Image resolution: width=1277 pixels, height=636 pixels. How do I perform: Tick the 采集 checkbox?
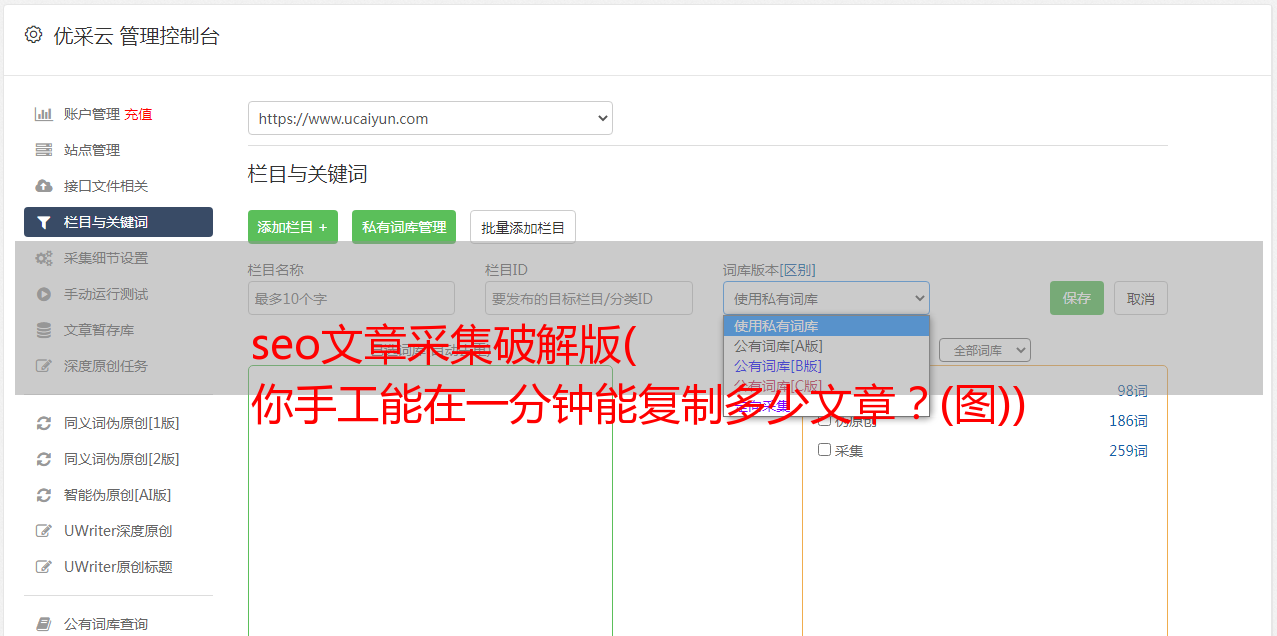tap(825, 450)
